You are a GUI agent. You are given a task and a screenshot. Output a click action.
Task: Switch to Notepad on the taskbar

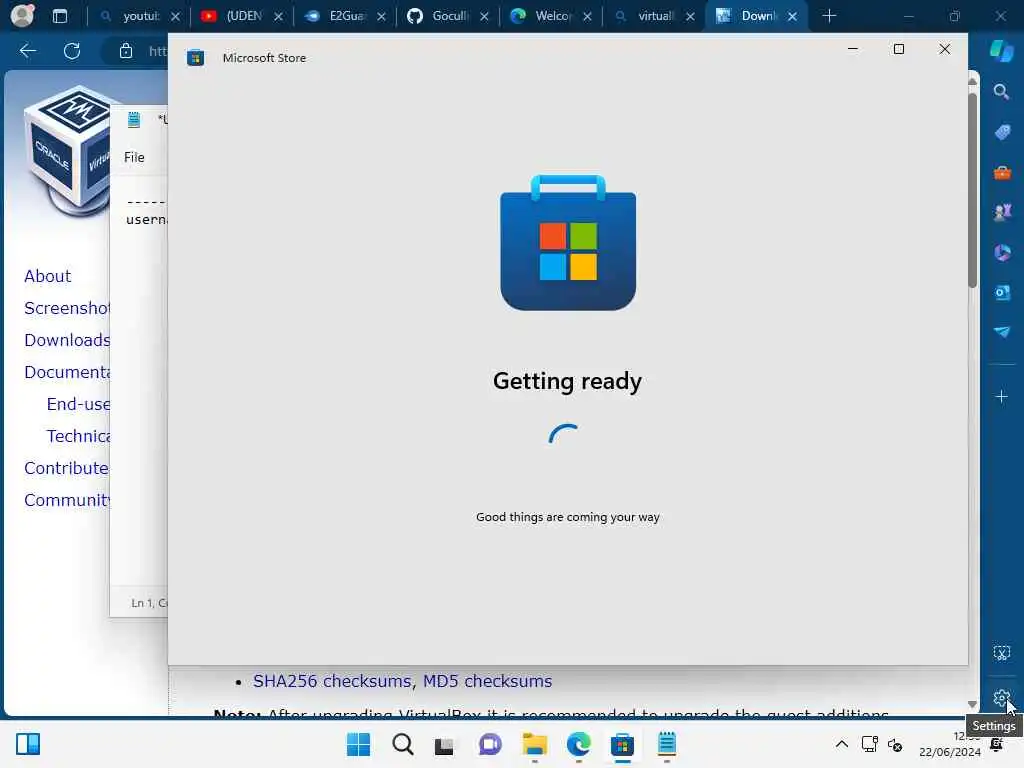tap(667, 744)
